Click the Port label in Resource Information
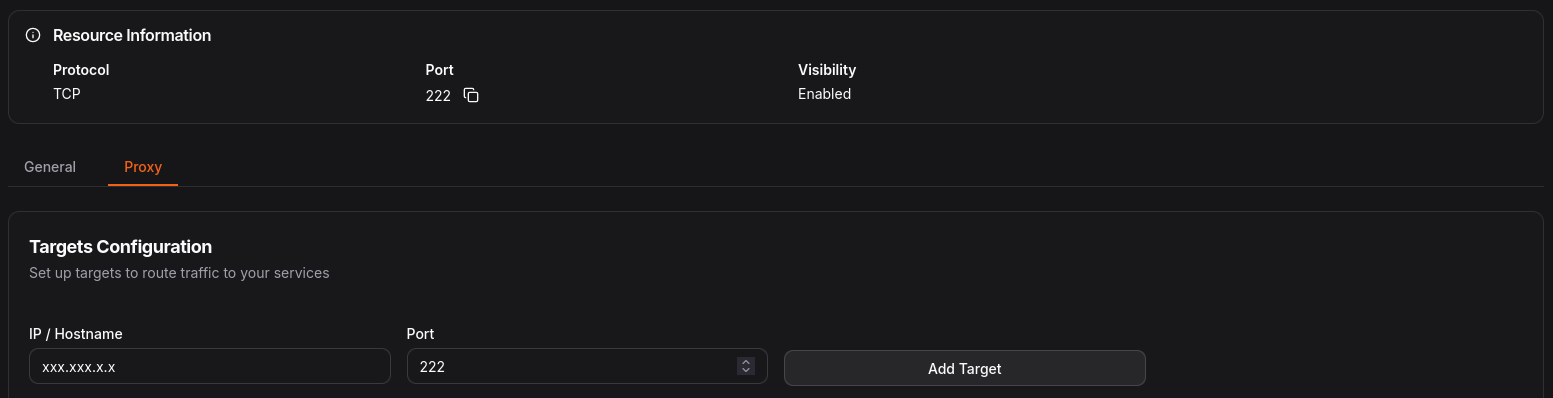The image size is (1553, 398). (439, 70)
